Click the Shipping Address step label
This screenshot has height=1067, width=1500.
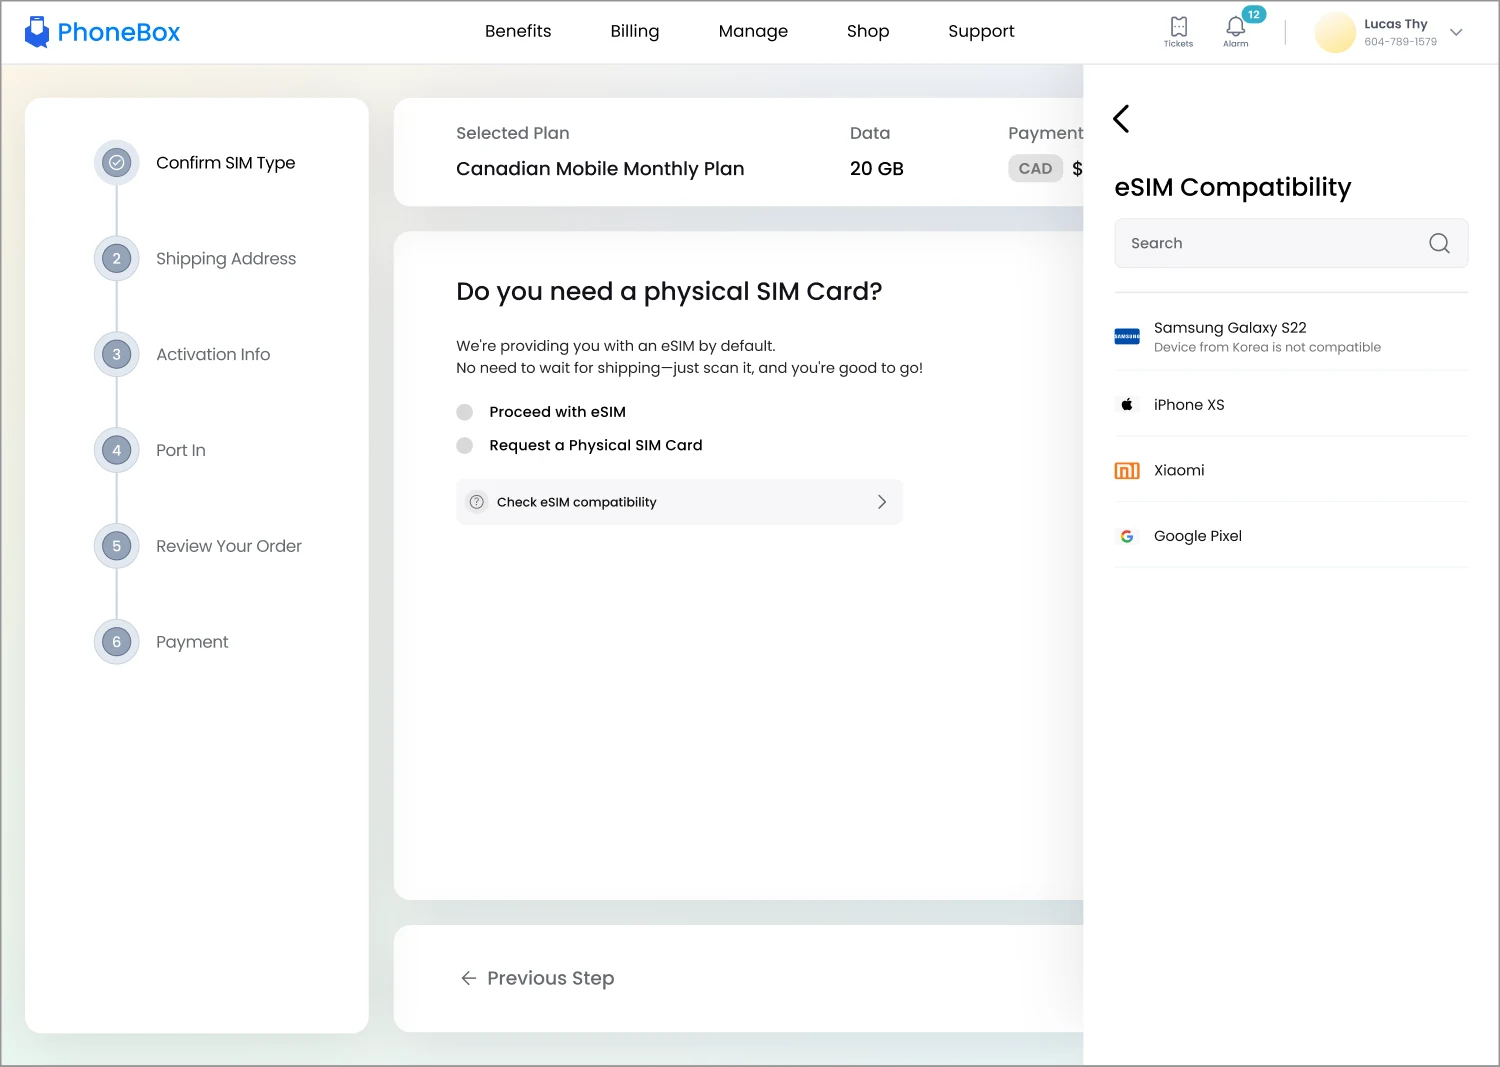226,258
